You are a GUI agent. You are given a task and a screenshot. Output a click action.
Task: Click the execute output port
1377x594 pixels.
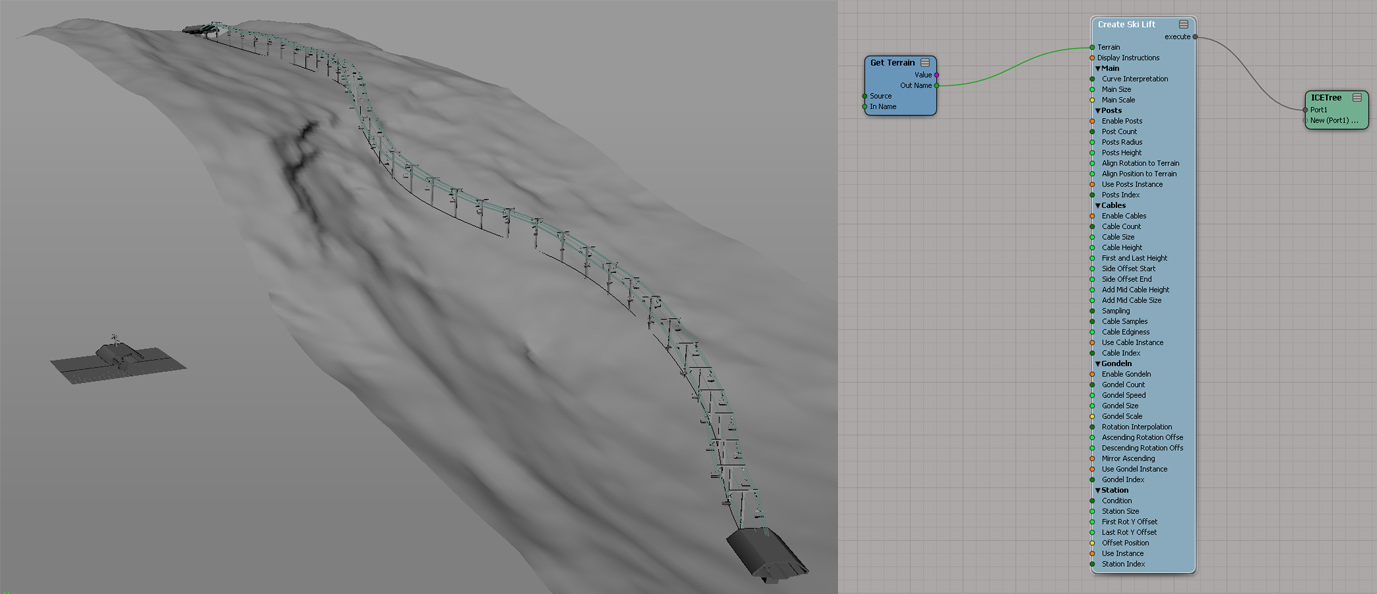tap(1195, 37)
